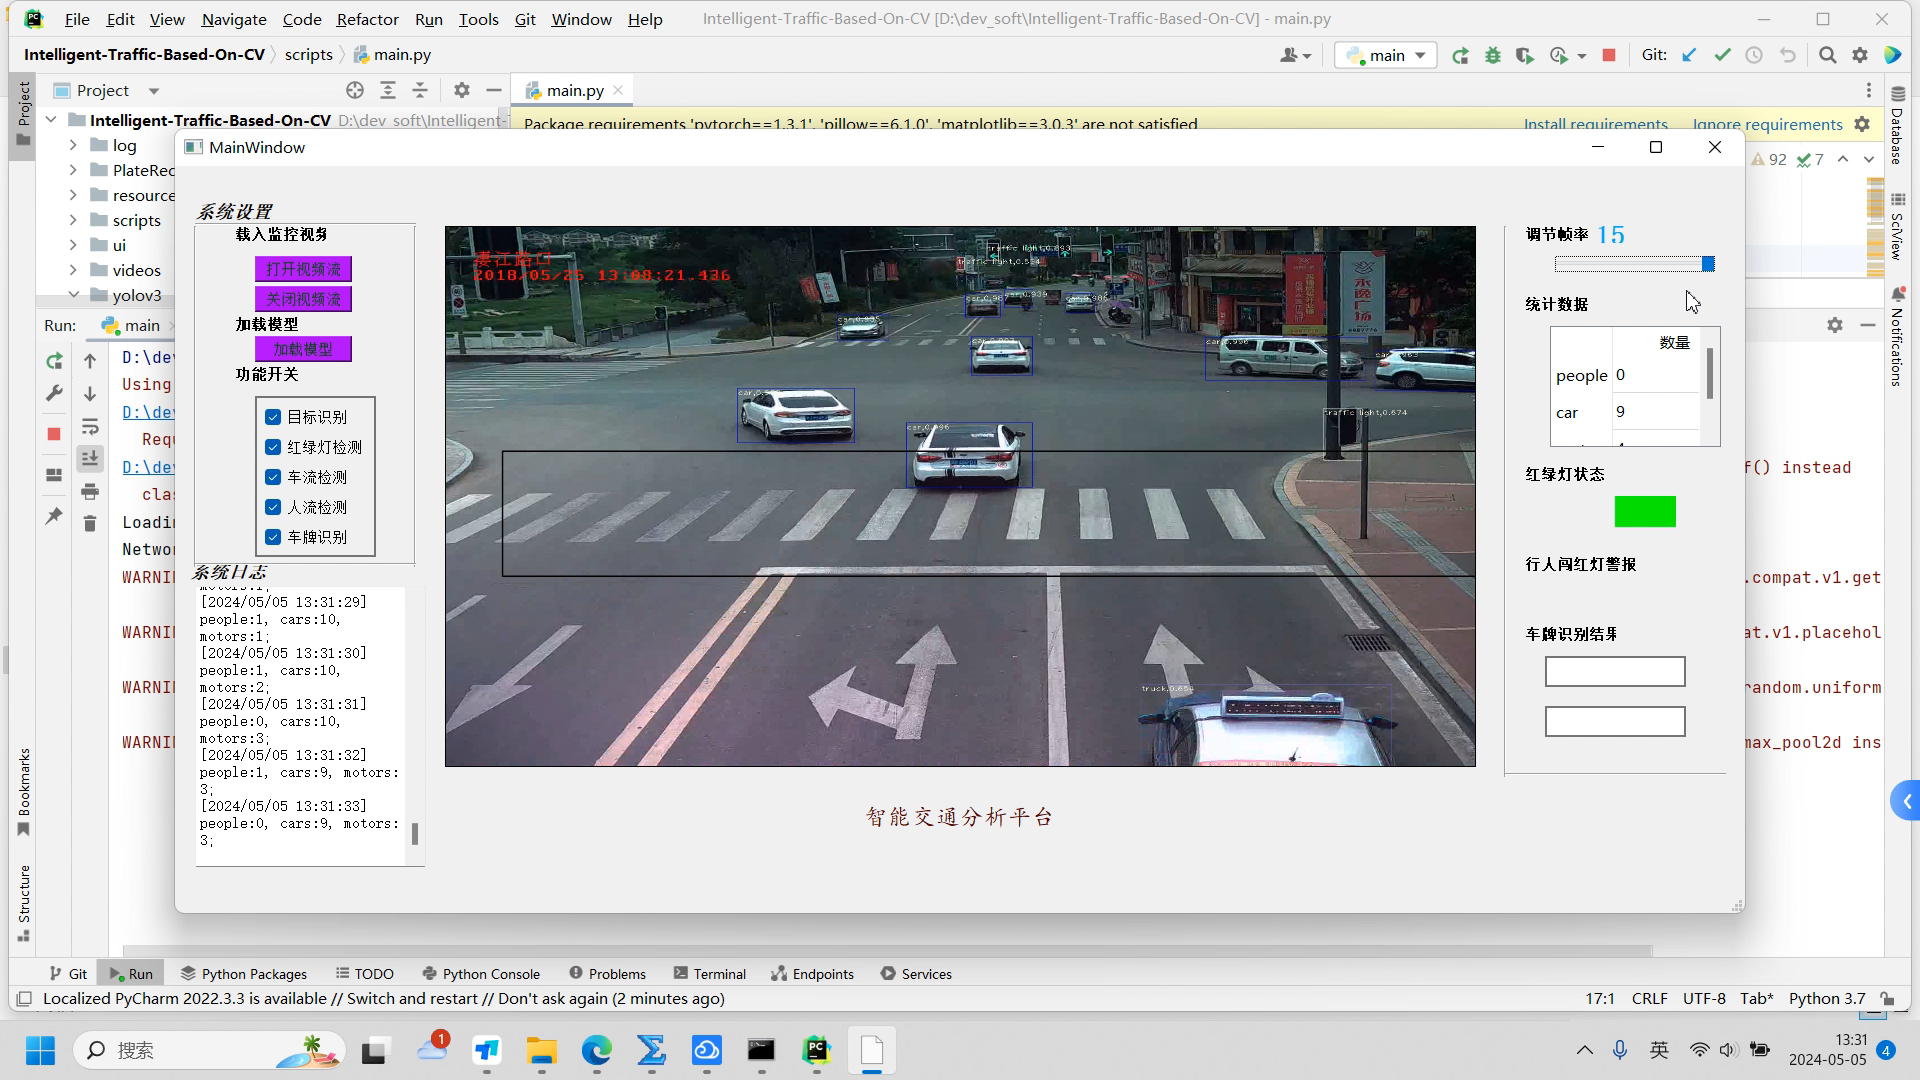Toggle 红绿灯检测 checkbox
Screen dimensions: 1920x1080
tap(273, 447)
